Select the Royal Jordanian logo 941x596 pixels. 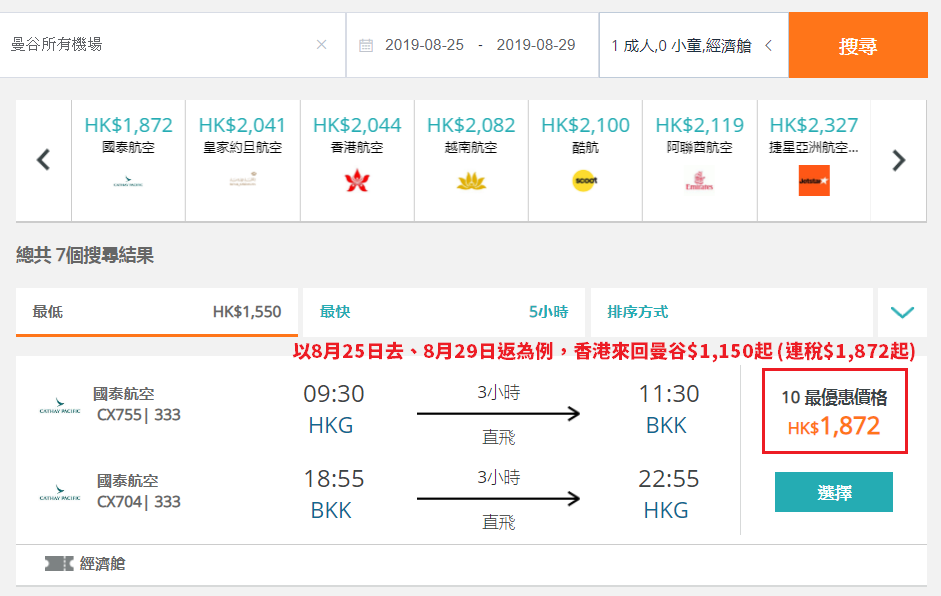click(x=242, y=179)
